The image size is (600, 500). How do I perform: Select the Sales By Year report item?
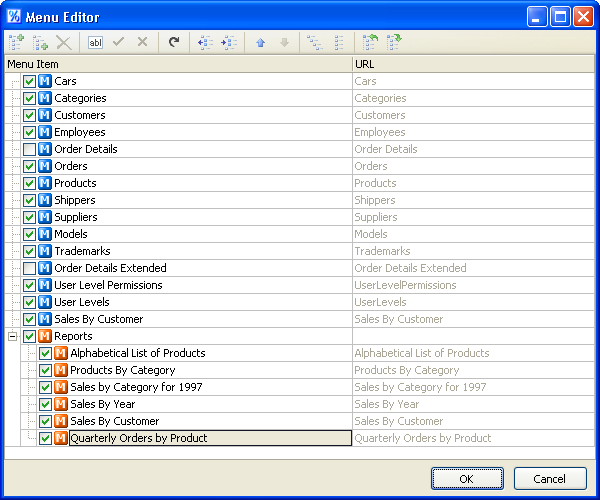103,404
